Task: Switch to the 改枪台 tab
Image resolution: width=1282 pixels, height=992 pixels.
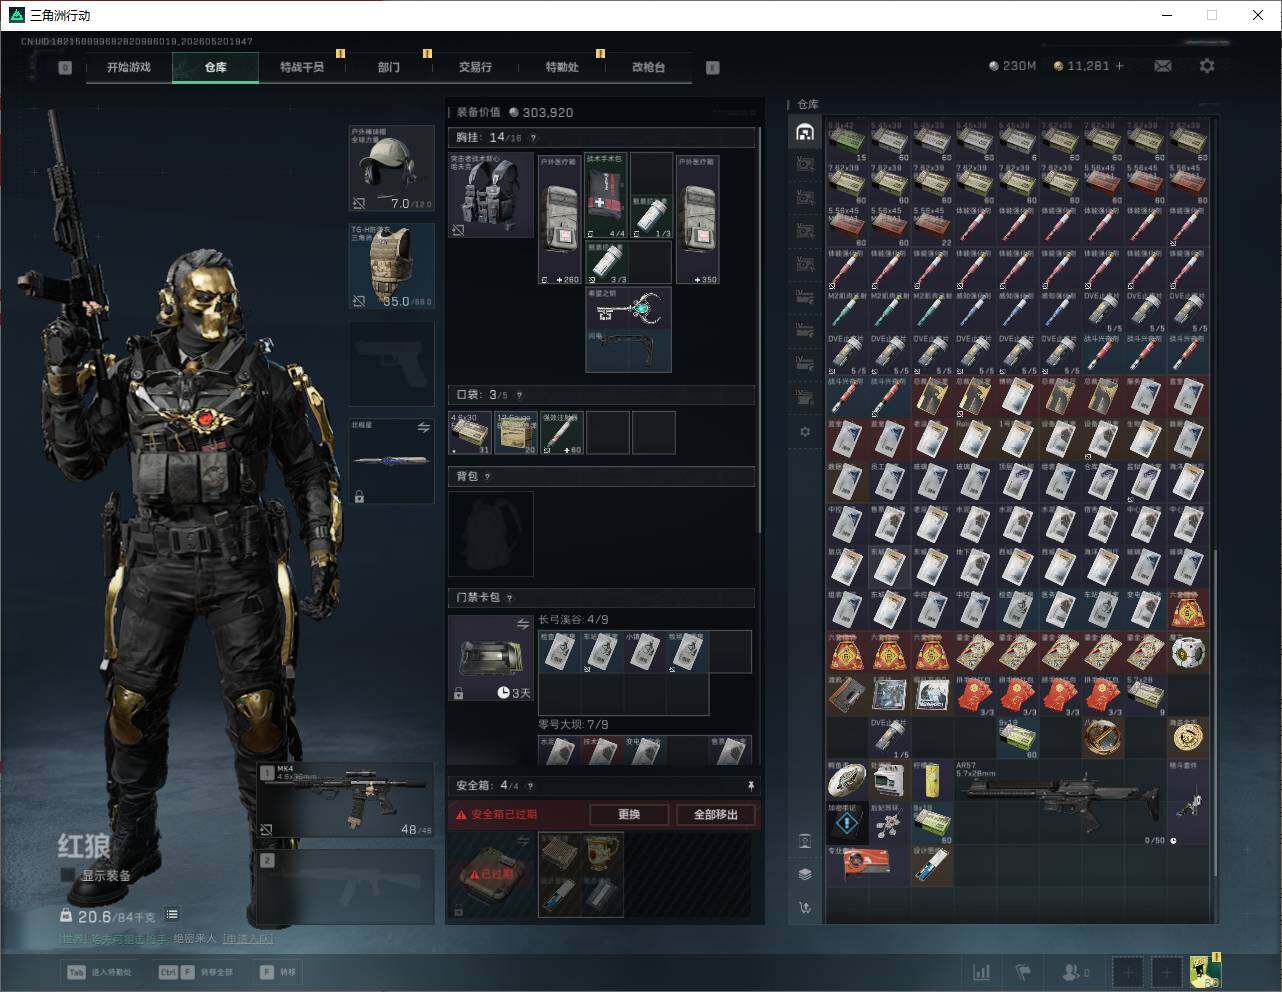Action: coord(648,67)
